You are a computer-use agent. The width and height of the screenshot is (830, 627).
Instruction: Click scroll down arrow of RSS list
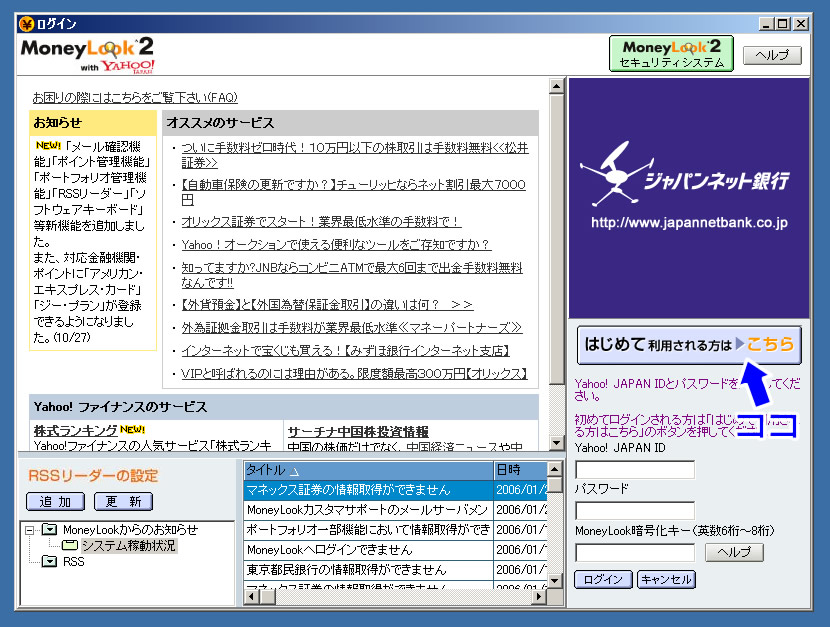click(554, 581)
